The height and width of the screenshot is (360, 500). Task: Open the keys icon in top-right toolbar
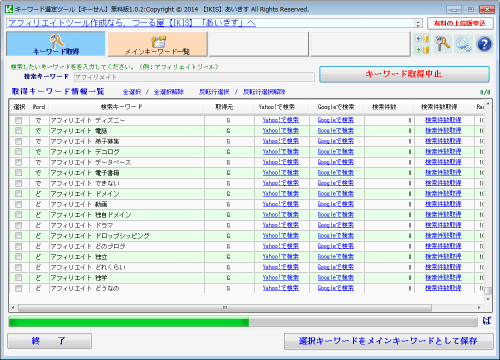point(443,44)
